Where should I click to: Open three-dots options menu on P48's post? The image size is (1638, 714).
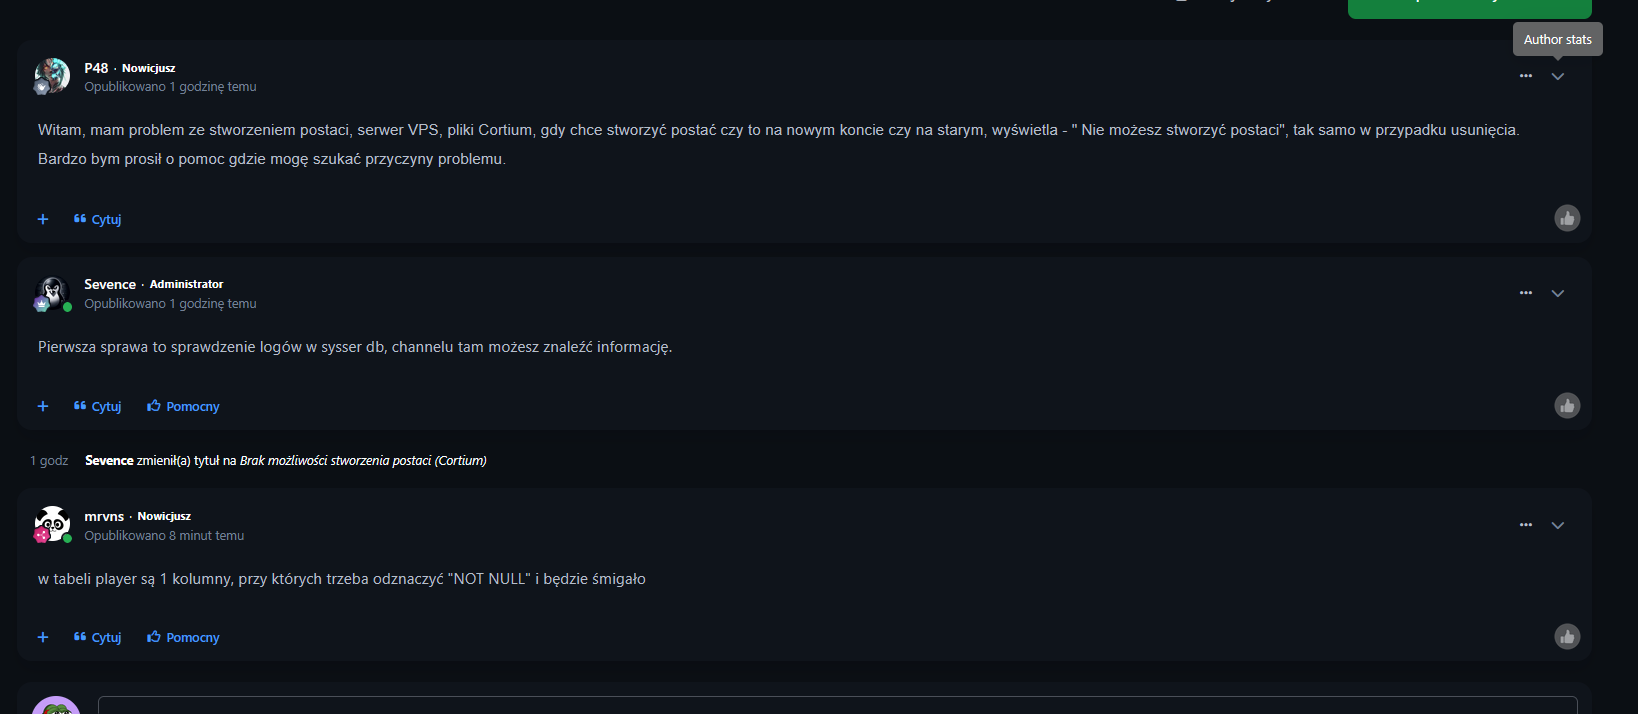(1526, 76)
